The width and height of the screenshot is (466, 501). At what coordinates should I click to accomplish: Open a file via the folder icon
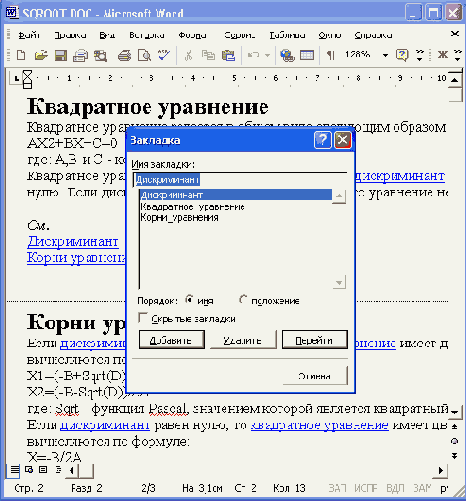41,55
